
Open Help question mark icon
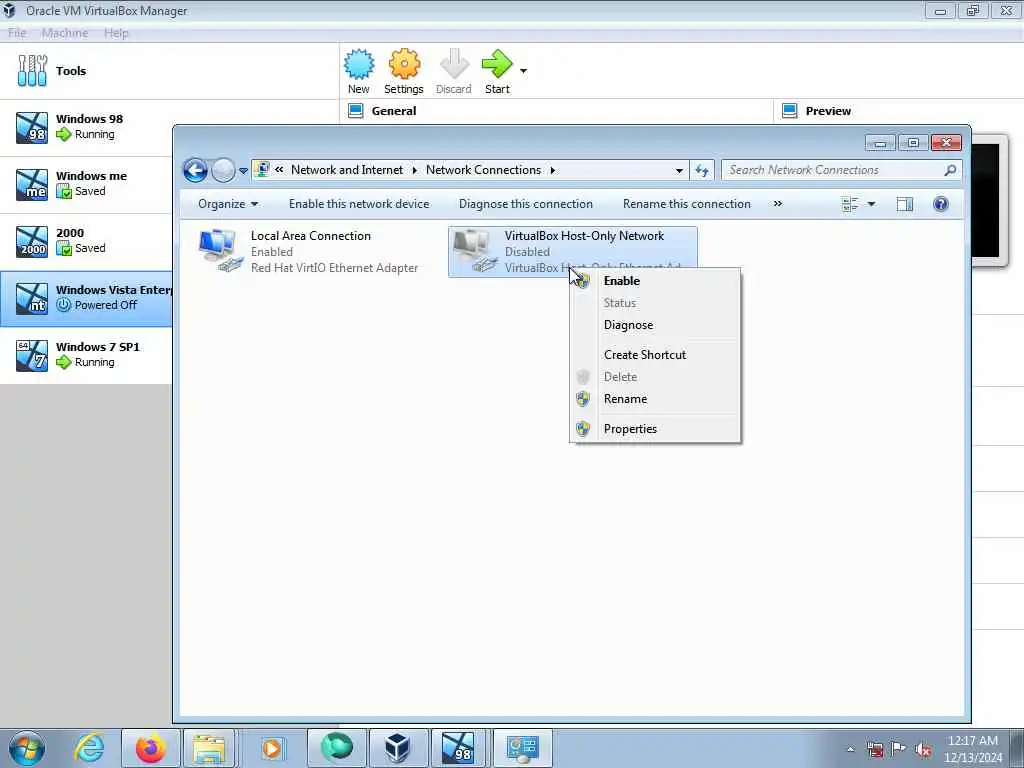click(940, 204)
